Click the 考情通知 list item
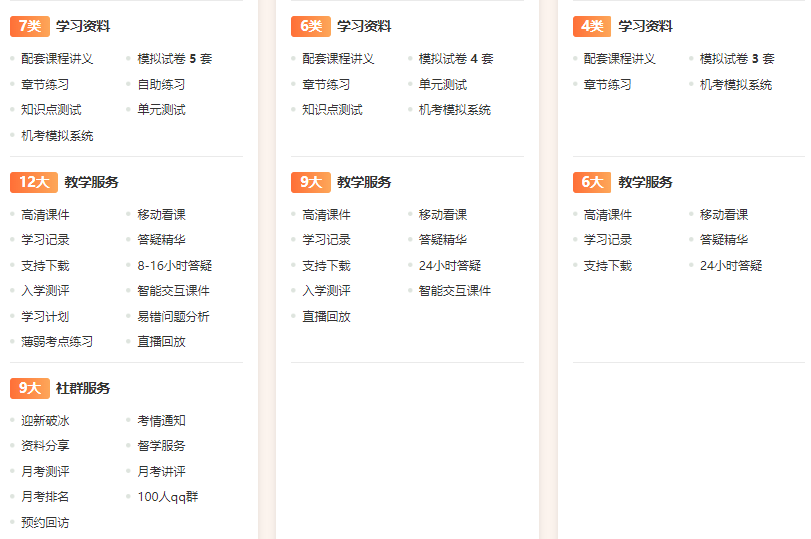Image resolution: width=811 pixels, height=539 pixels. point(161,421)
